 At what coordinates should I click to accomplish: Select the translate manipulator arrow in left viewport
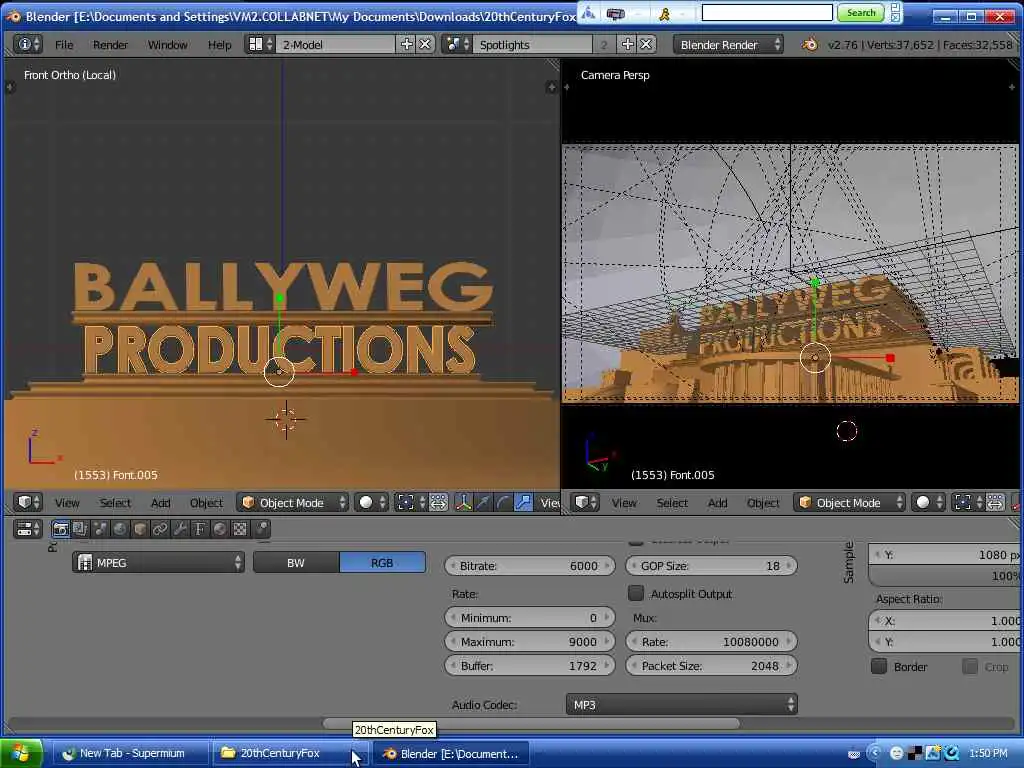click(x=483, y=502)
